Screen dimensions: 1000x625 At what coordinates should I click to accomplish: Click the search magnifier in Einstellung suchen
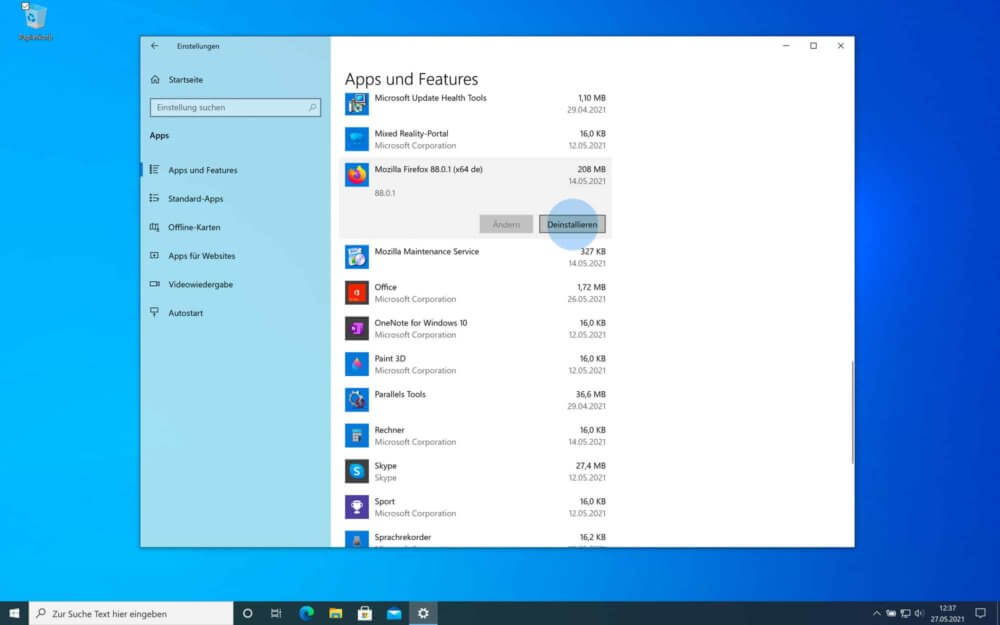[x=312, y=108]
